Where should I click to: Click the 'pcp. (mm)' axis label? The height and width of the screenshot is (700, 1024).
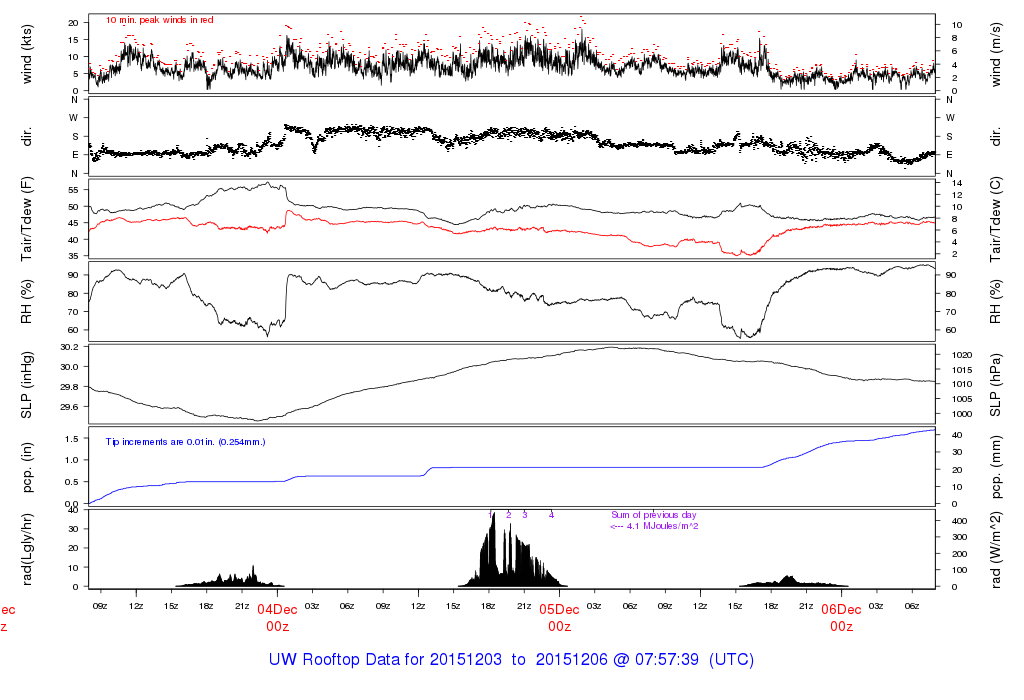pos(995,467)
